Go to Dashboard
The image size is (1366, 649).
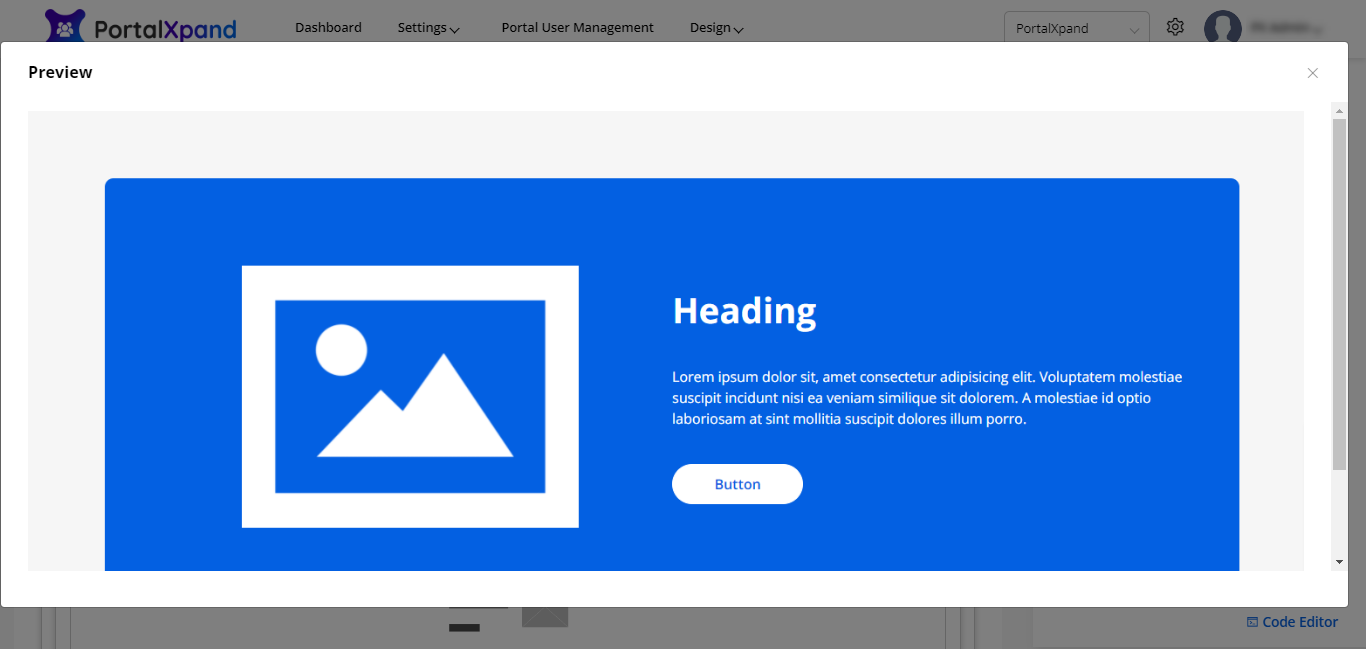328,28
